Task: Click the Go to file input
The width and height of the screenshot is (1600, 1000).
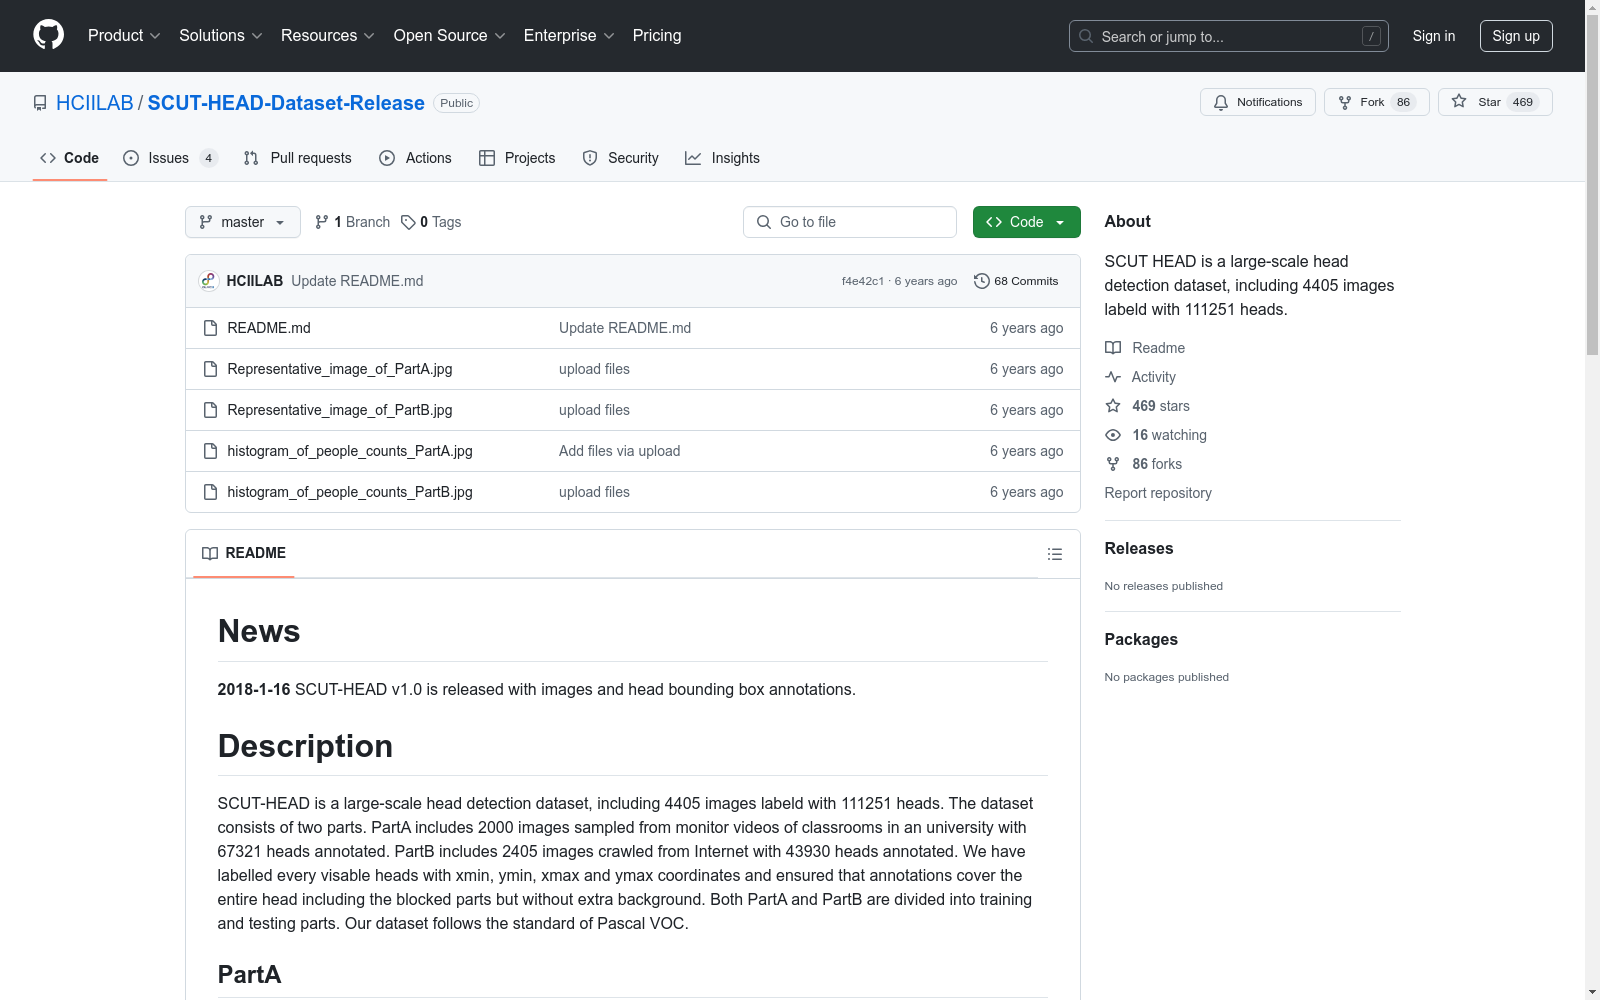Action: (x=850, y=222)
